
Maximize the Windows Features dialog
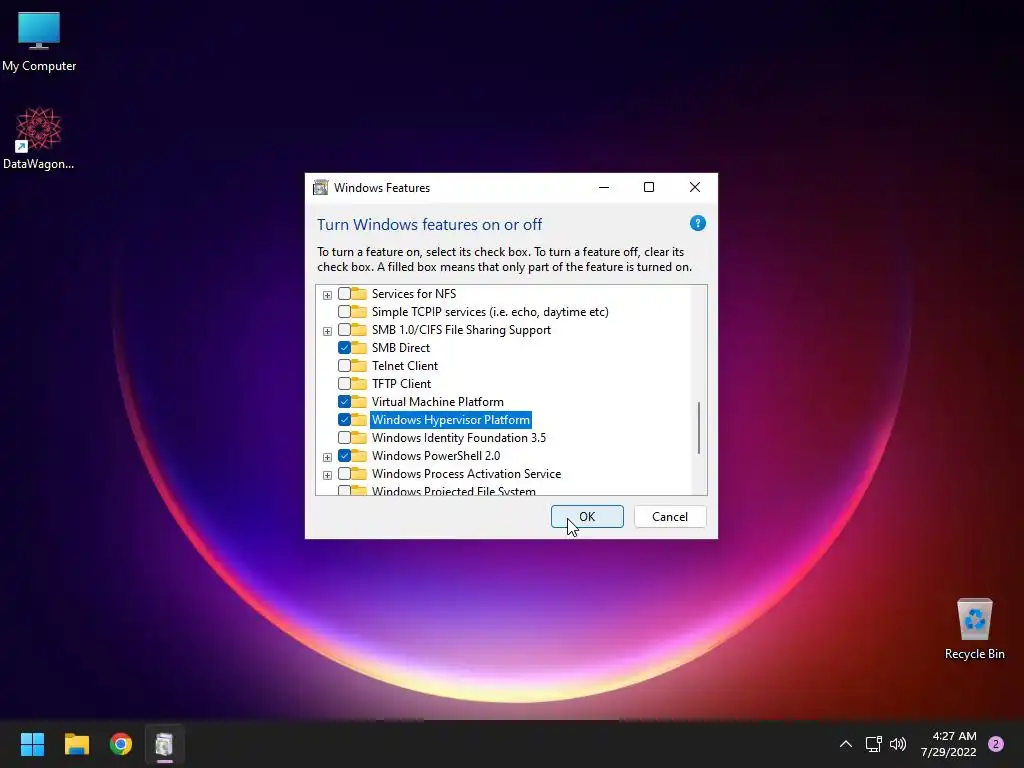648,187
